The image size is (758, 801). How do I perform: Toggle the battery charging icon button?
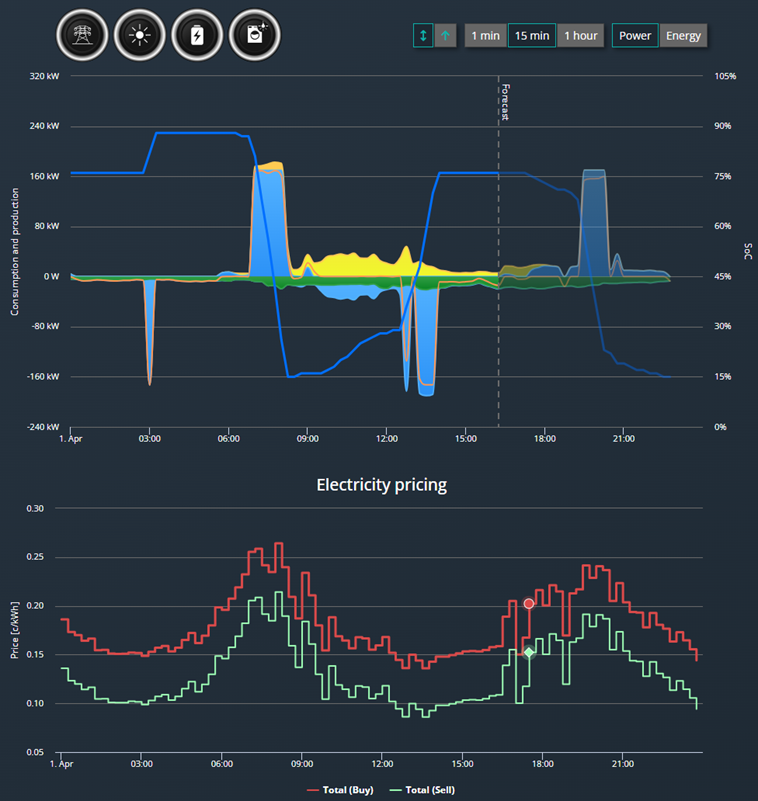[x=197, y=35]
